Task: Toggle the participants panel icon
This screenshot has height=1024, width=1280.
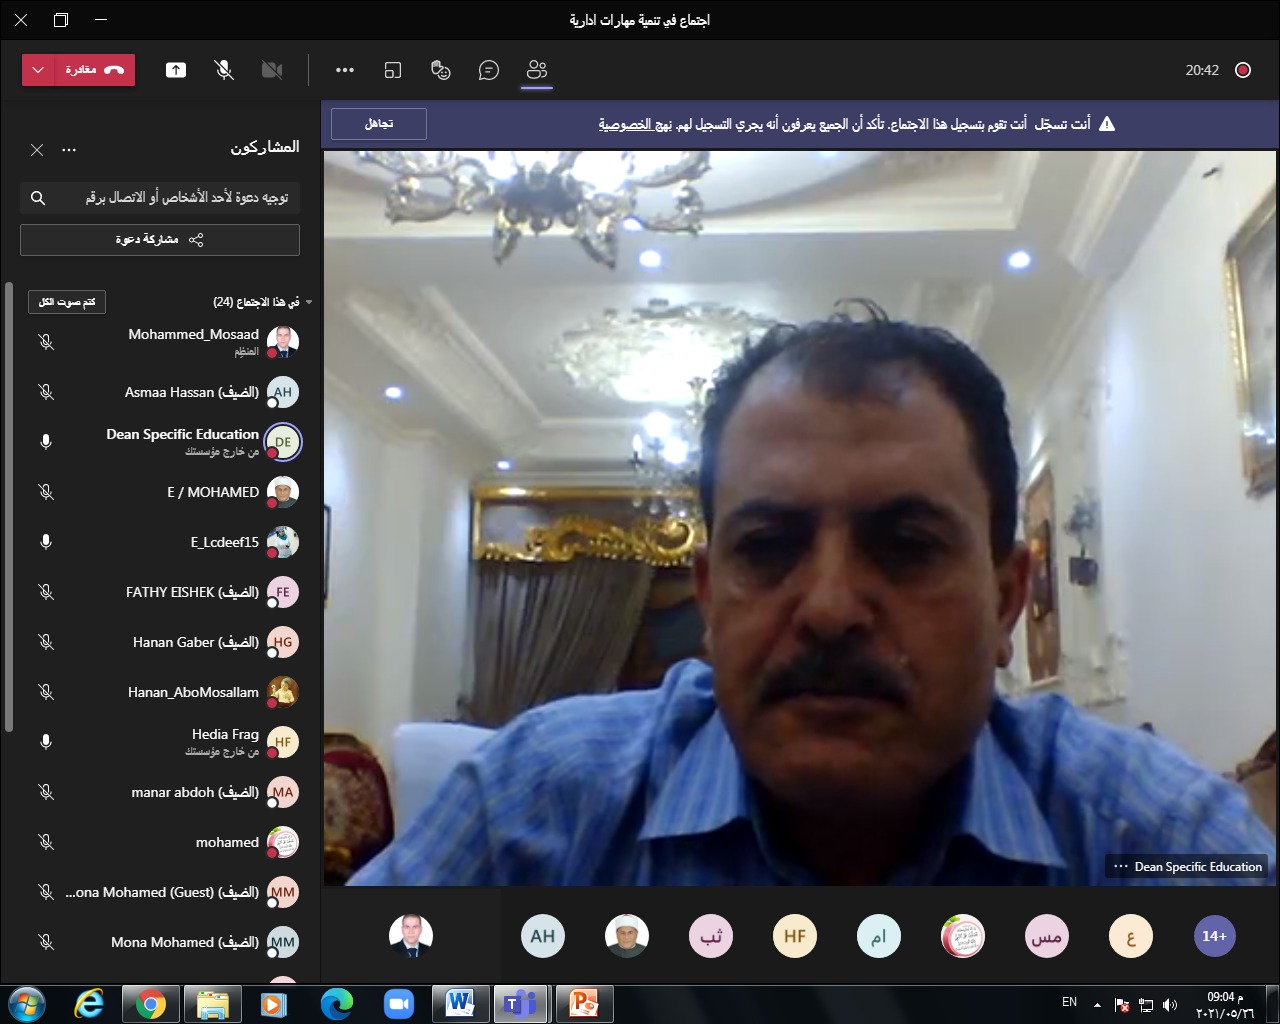Action: click(x=537, y=70)
